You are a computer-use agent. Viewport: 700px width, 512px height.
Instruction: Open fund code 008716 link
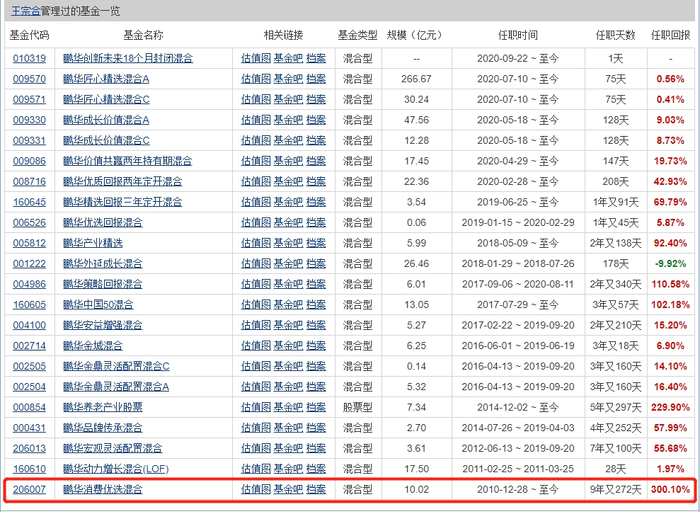click(x=29, y=182)
